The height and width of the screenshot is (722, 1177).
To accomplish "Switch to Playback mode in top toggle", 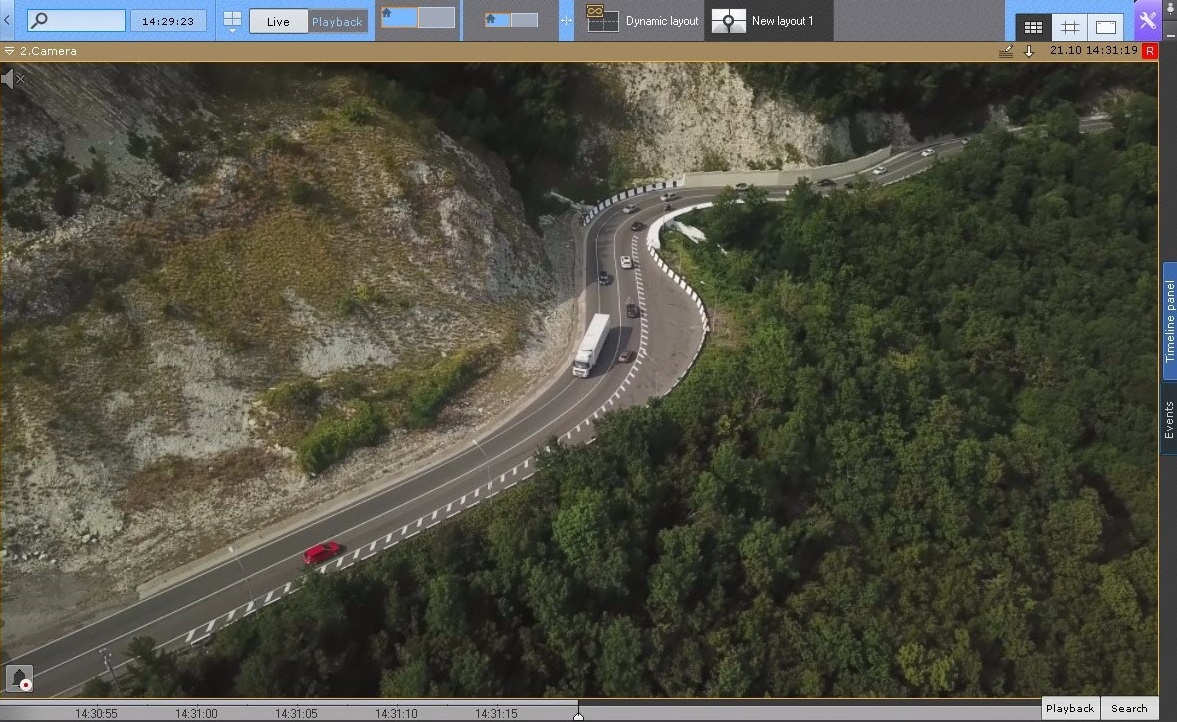I will [337, 21].
